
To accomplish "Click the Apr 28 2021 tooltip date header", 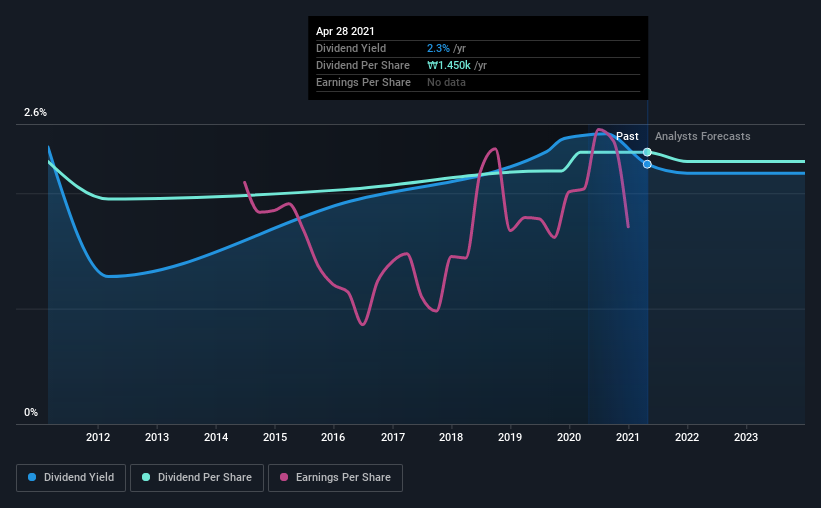I will [x=345, y=31].
